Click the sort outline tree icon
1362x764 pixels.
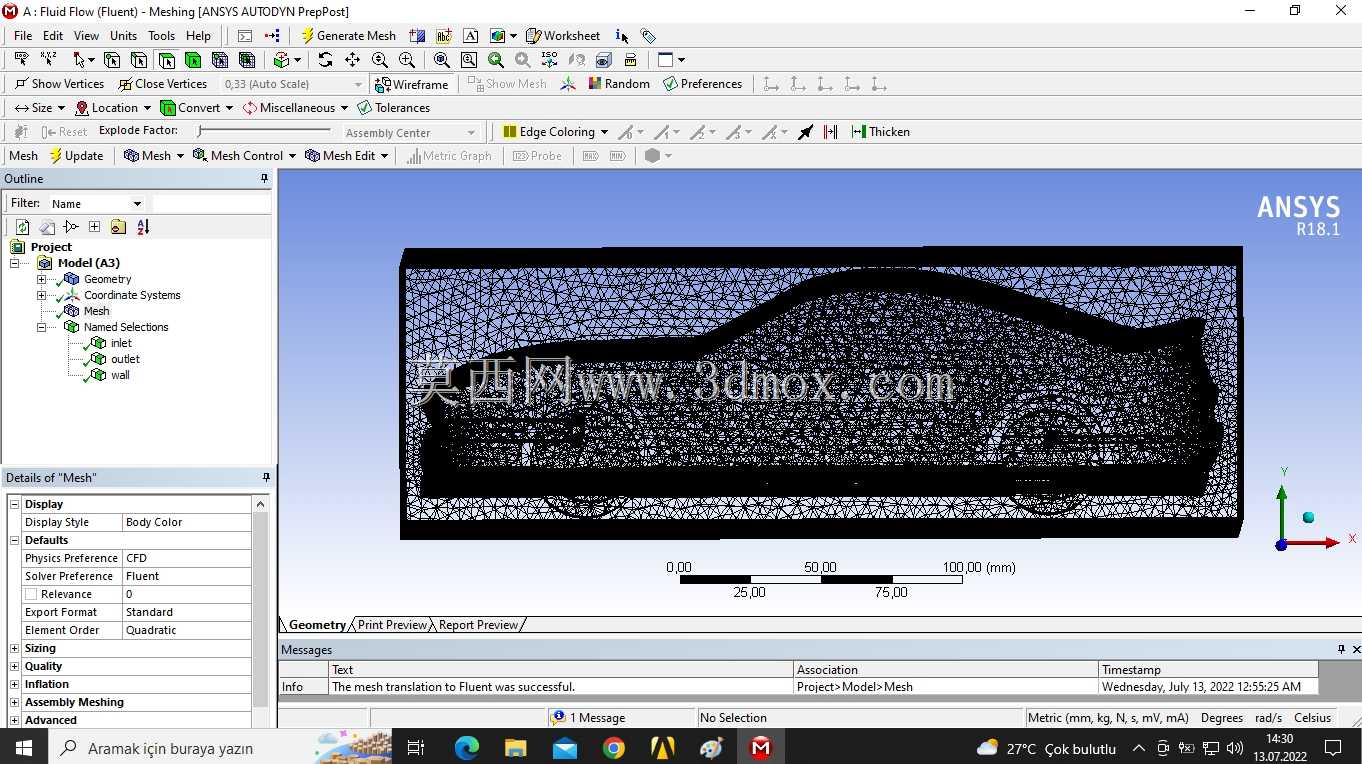143,227
